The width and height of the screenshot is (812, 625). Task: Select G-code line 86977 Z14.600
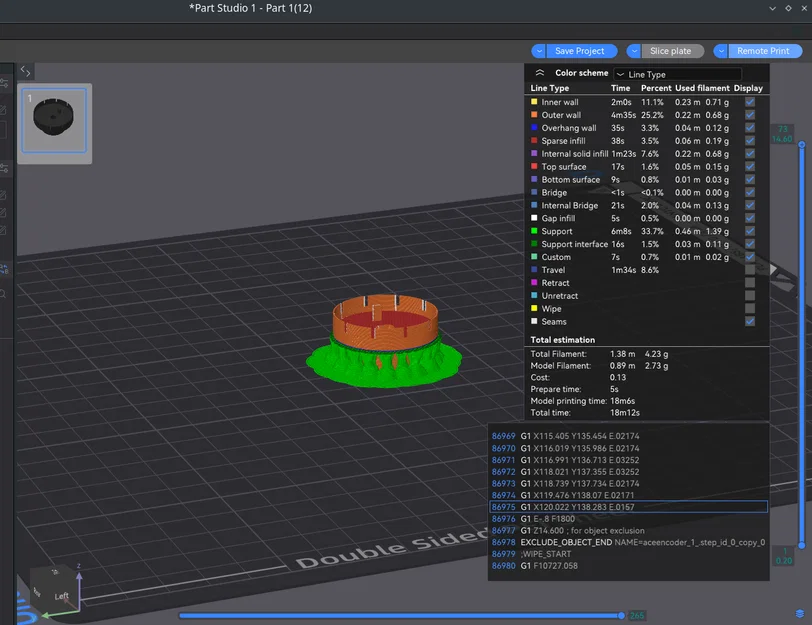tap(628, 530)
